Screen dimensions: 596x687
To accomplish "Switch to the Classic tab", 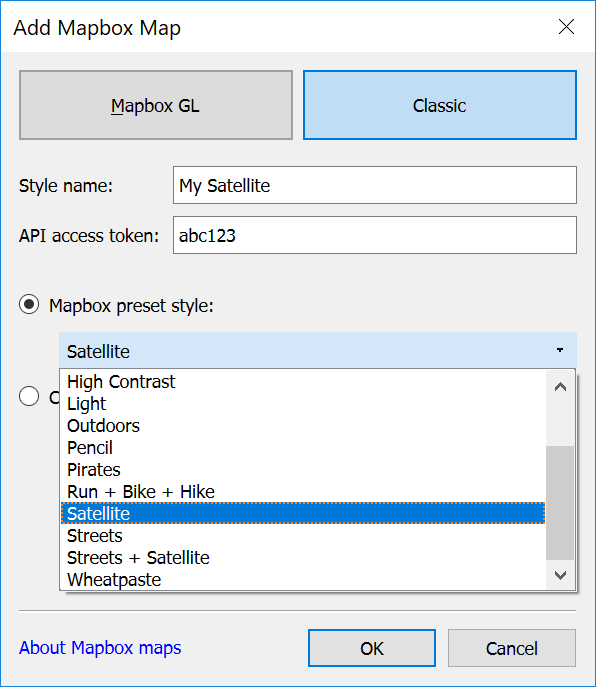I will point(440,105).
